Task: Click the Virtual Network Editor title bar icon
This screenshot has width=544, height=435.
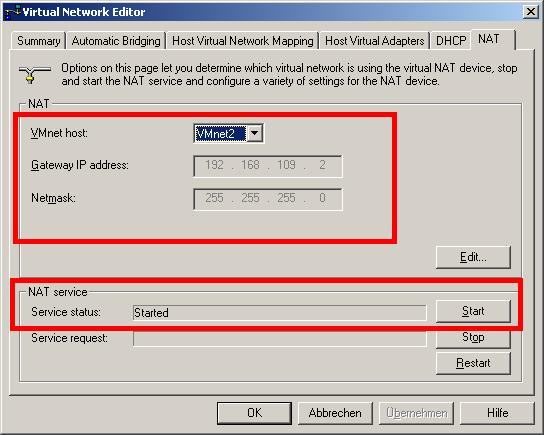Action: (12, 12)
